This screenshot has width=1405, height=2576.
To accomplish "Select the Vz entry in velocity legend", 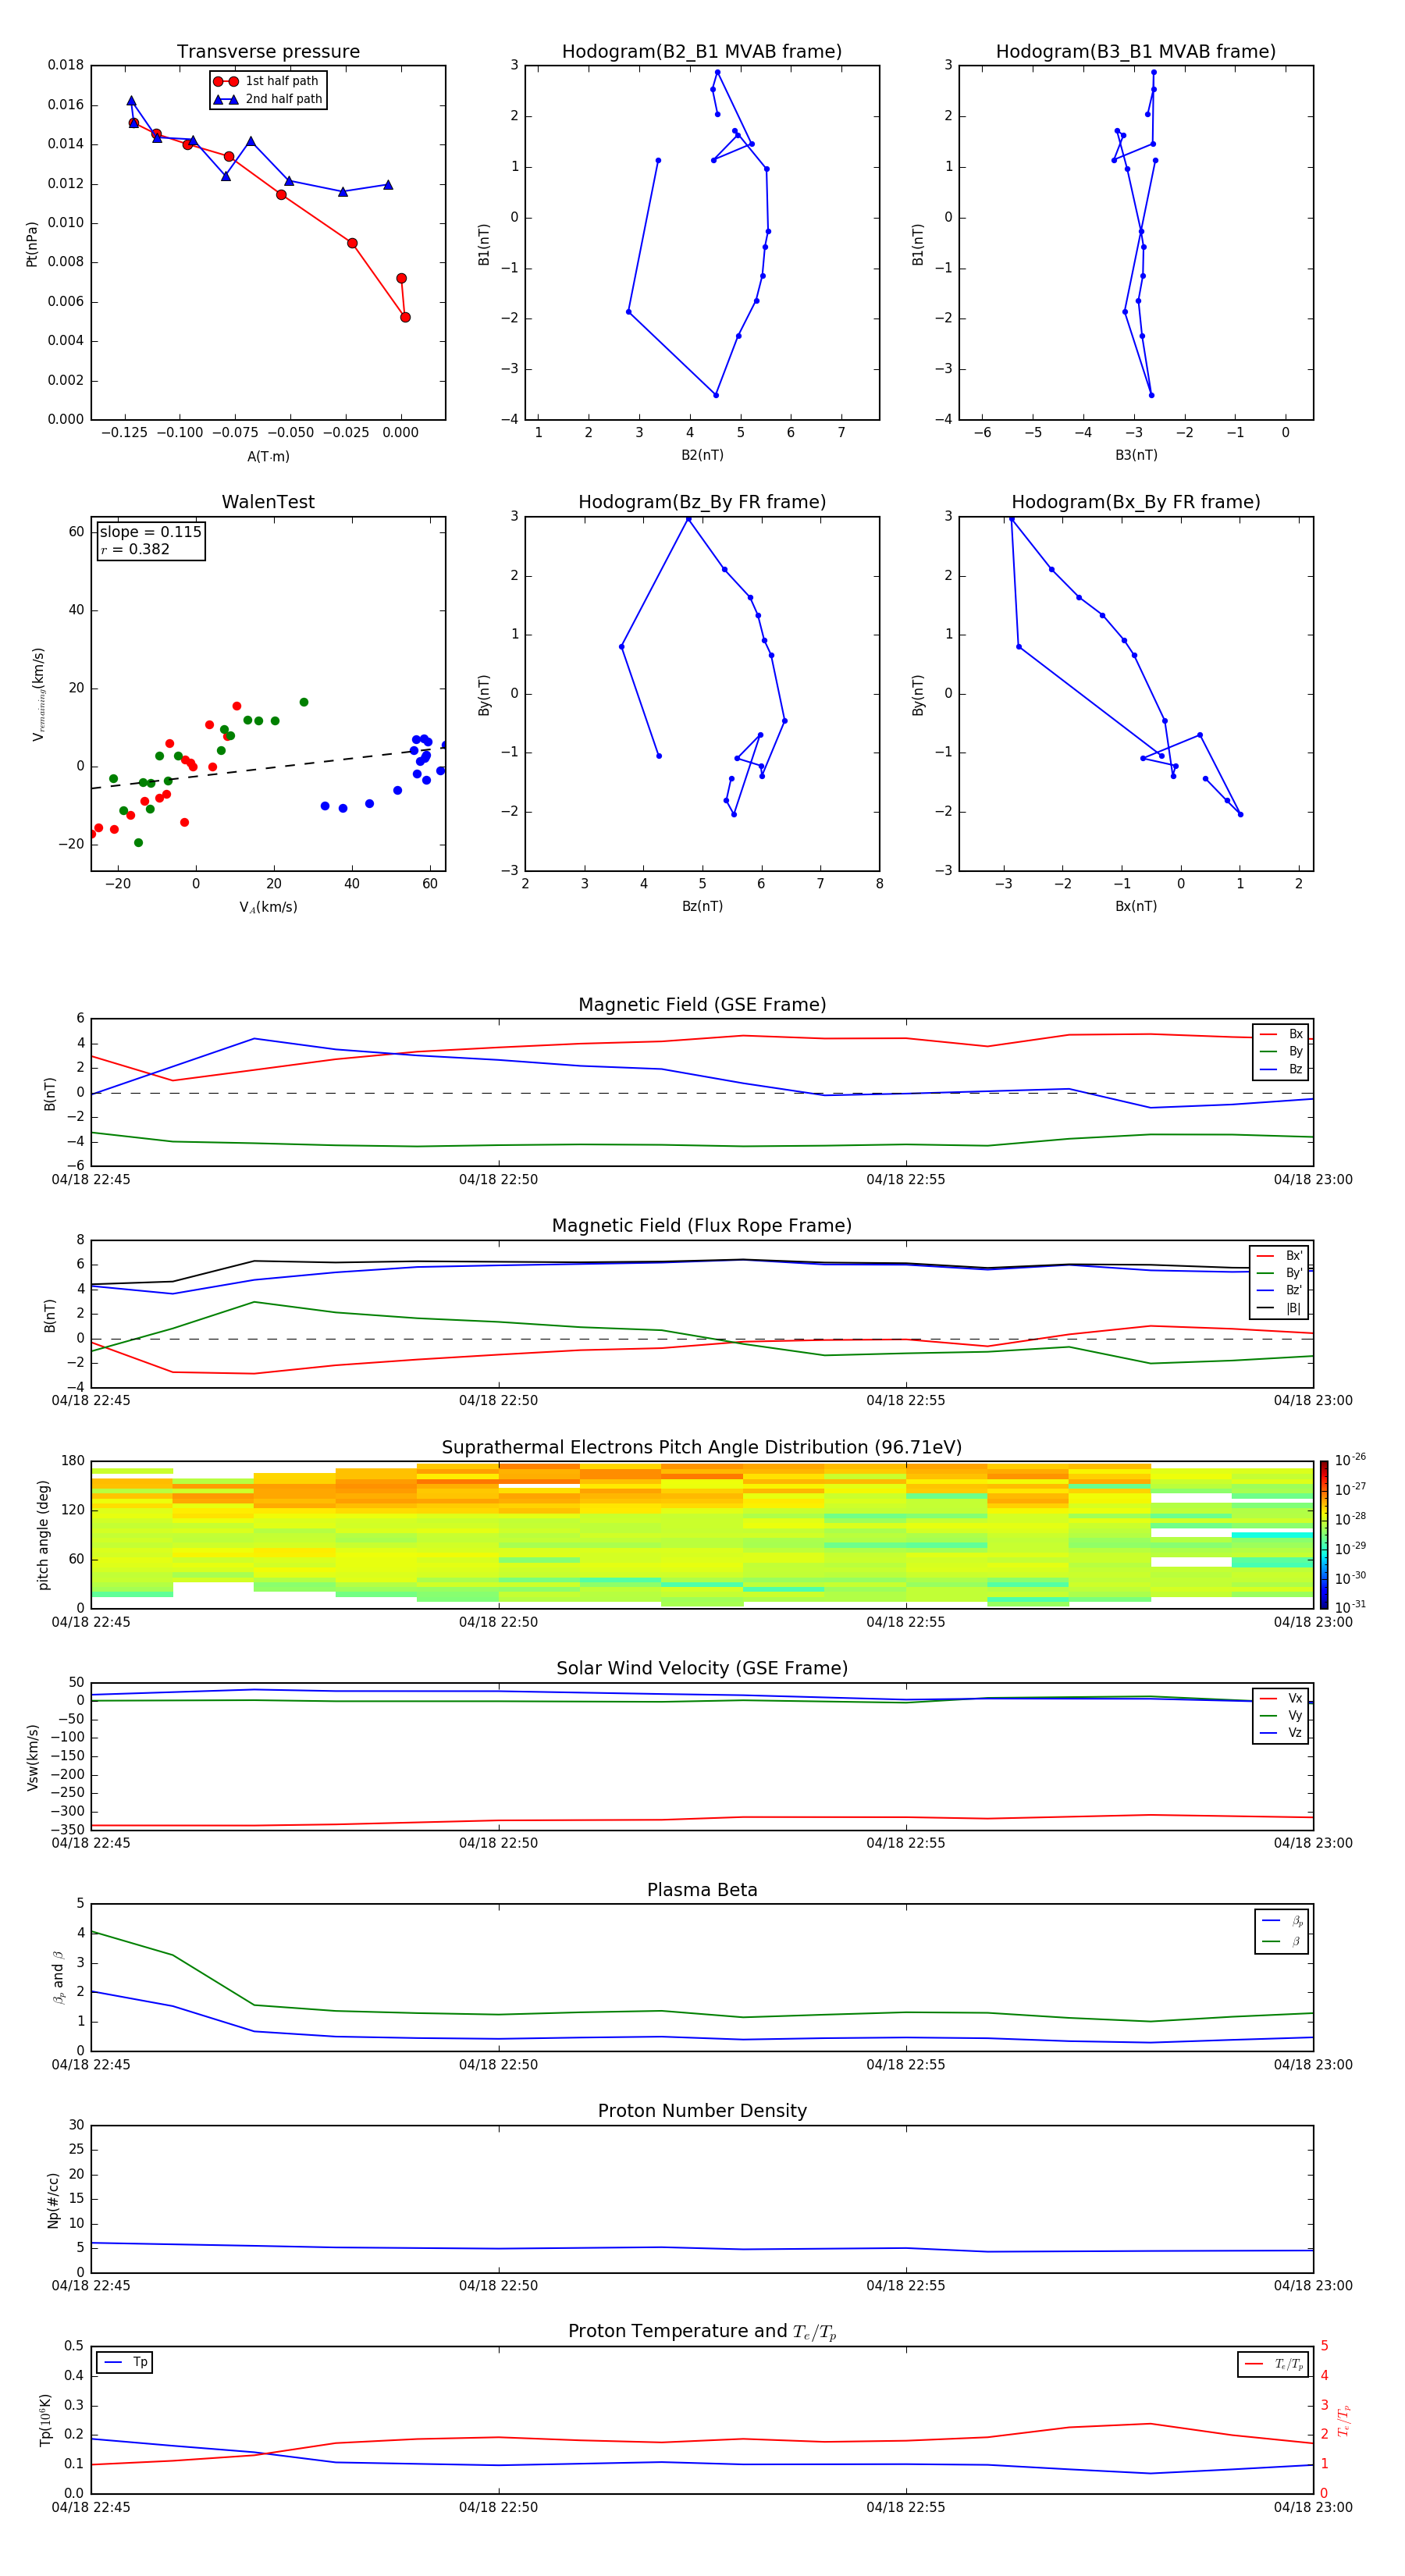I will point(1281,1732).
